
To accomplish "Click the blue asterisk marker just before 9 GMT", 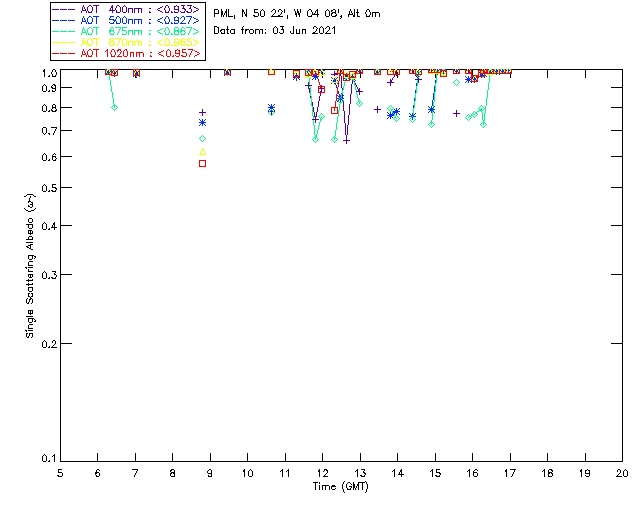I will tap(202, 123).
